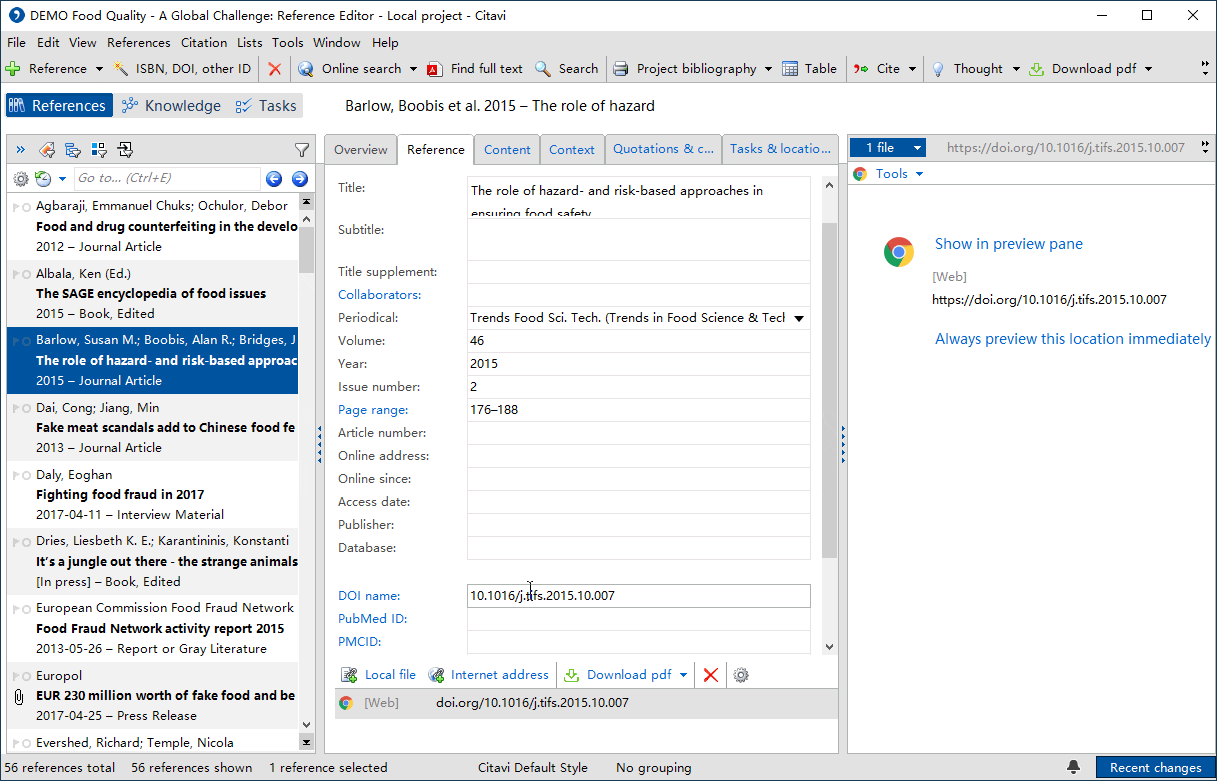Jump to bottom of reference list
Screen dimensions: 1217x781
coord(306,743)
